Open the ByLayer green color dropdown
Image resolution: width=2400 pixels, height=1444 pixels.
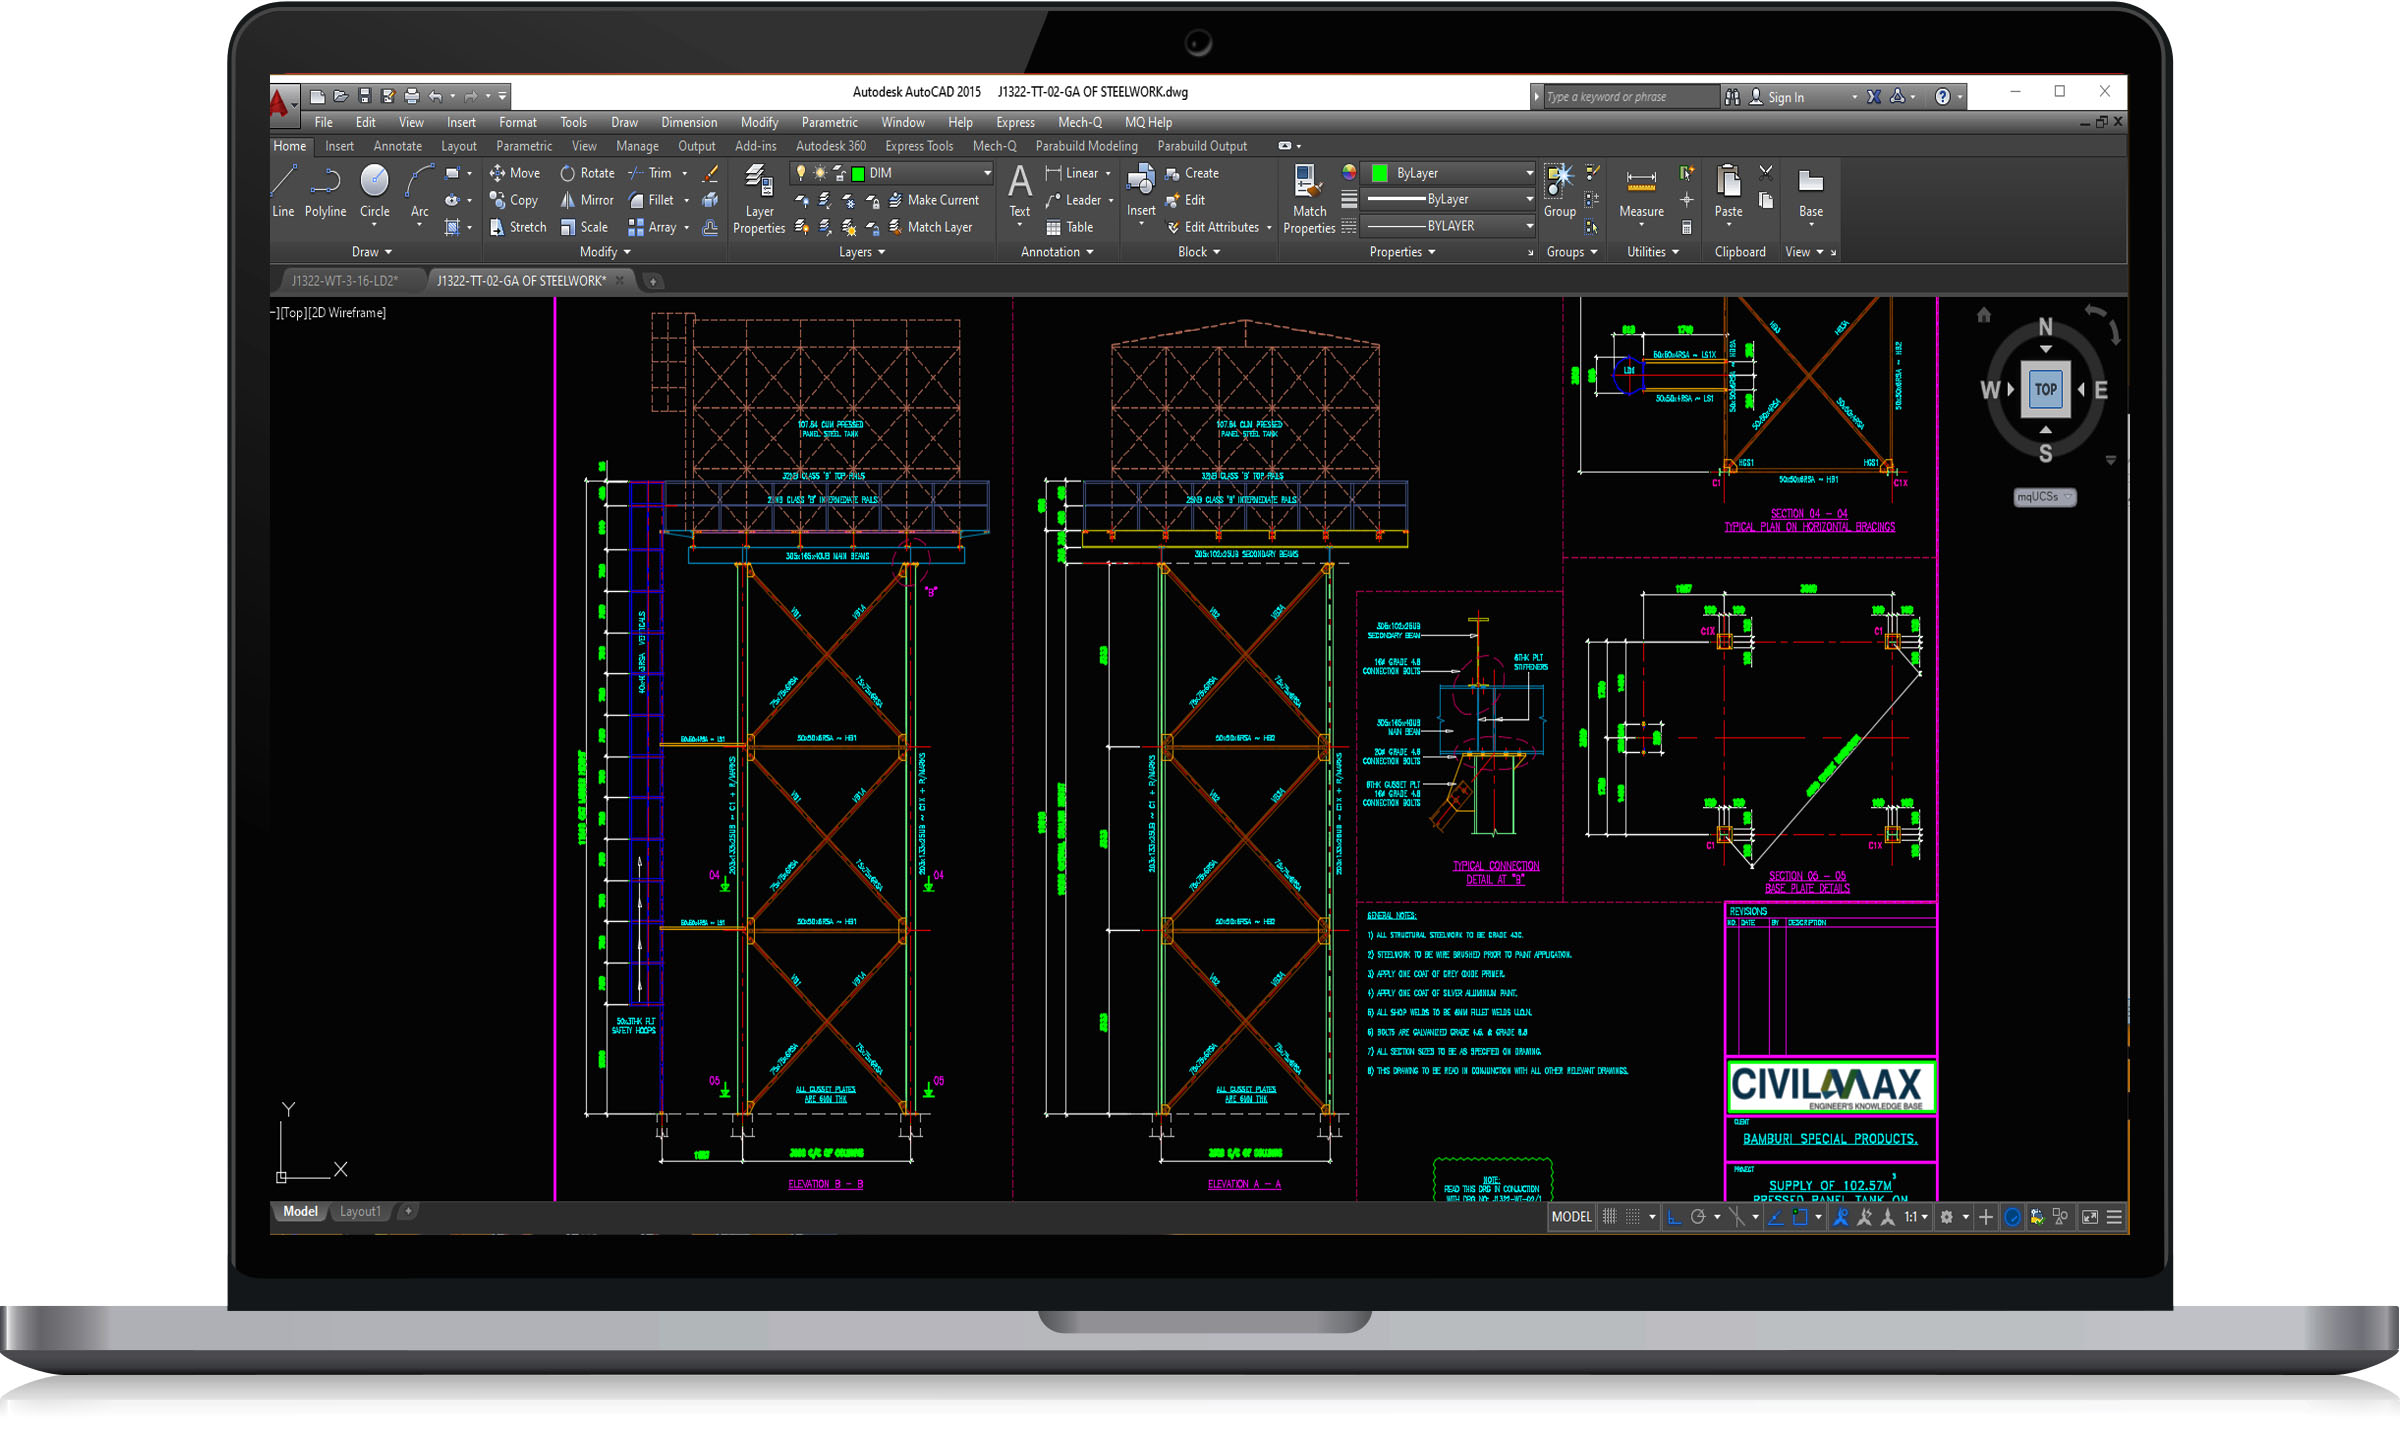coord(1528,173)
